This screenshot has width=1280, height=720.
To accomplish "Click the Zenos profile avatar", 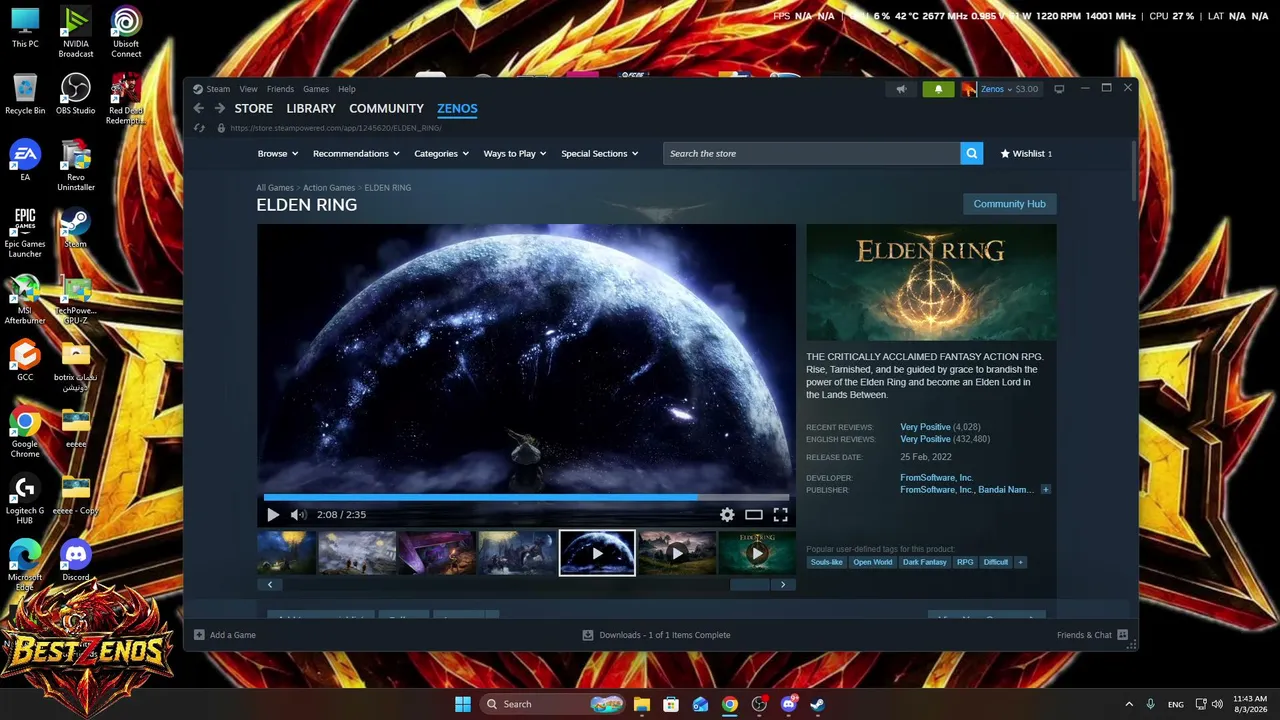I will click(x=968, y=89).
